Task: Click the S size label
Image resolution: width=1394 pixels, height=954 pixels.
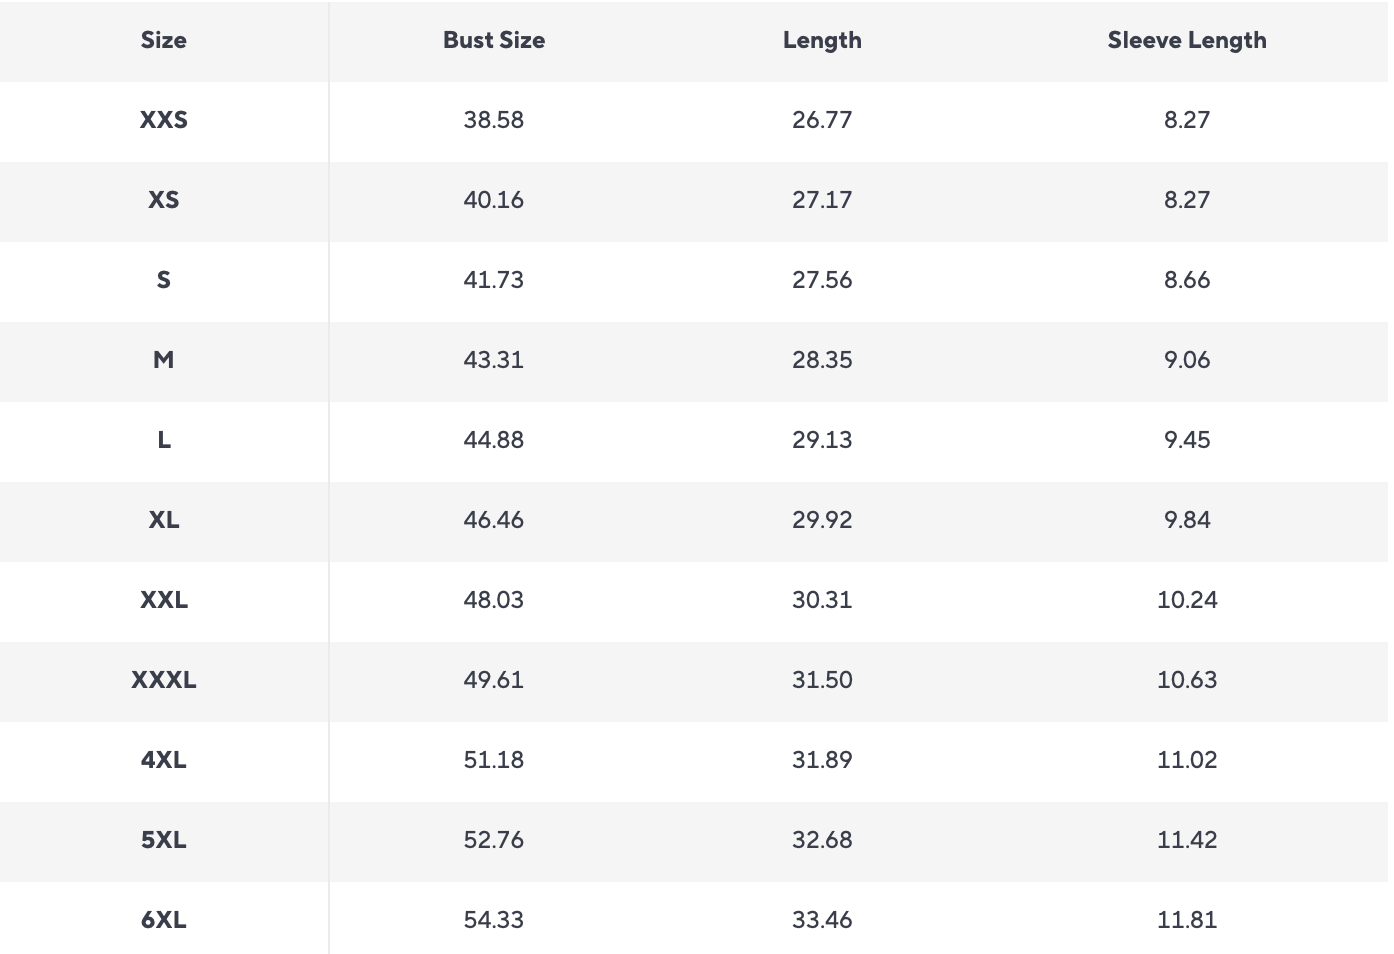Action: point(164,280)
